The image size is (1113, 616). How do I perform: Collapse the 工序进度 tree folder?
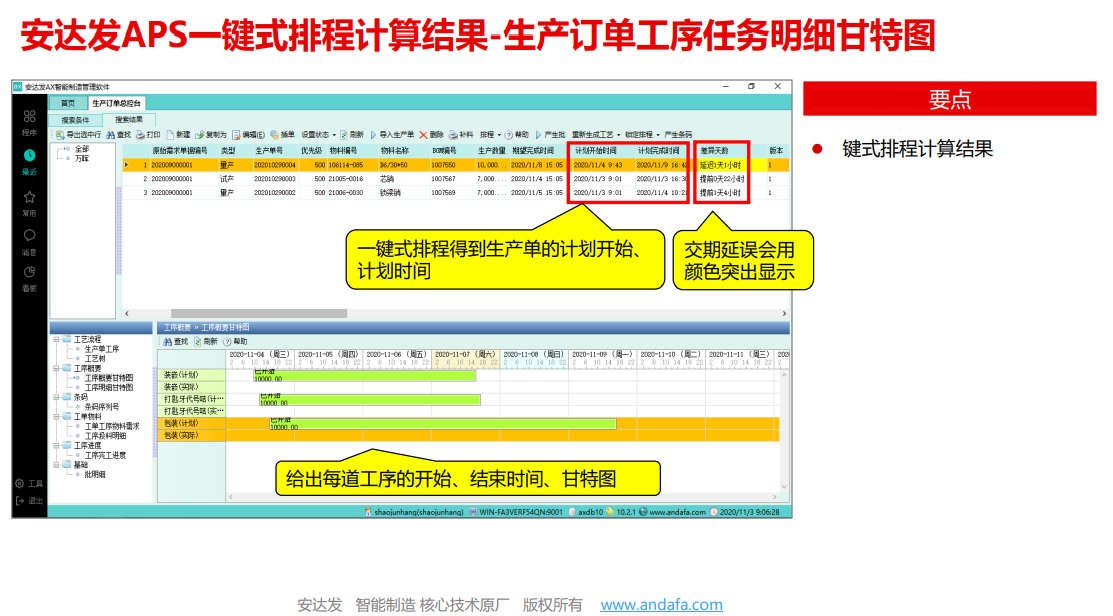[x=56, y=446]
